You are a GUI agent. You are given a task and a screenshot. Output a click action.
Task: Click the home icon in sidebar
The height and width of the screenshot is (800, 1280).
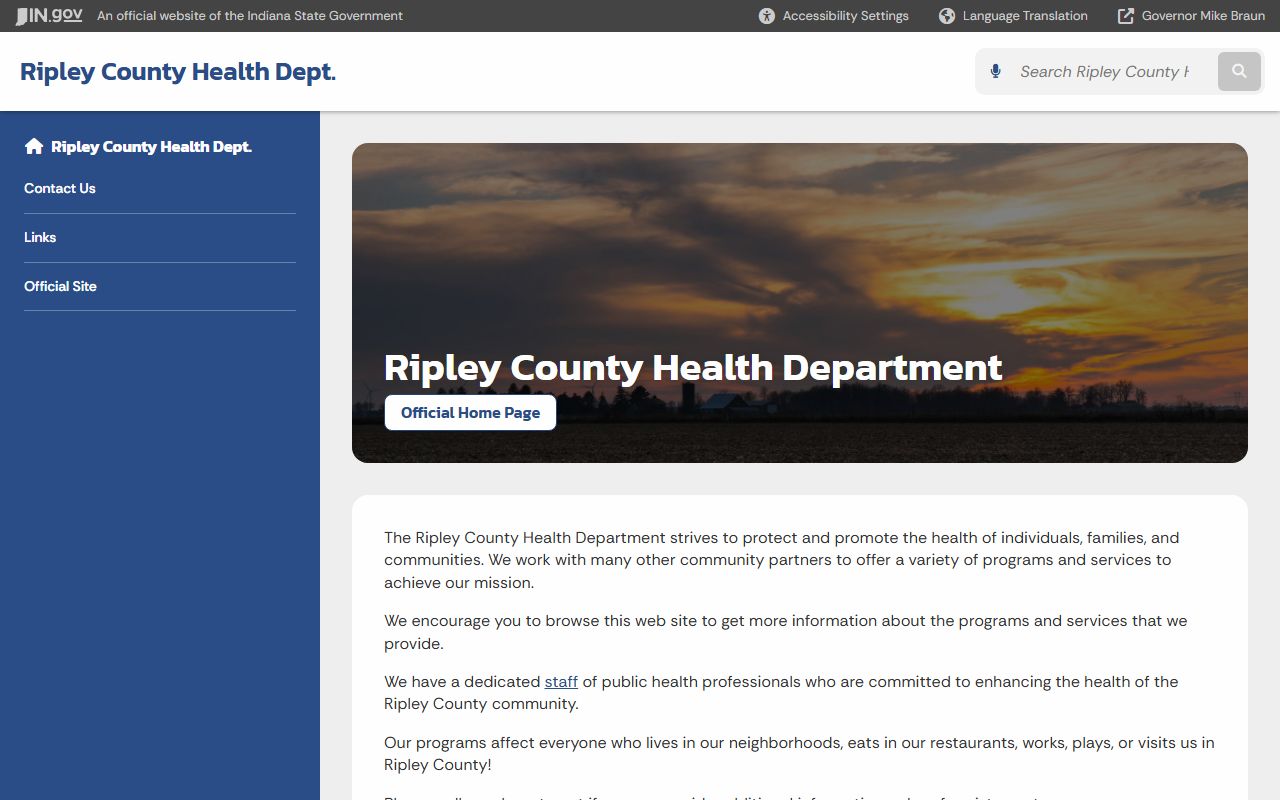click(34, 146)
